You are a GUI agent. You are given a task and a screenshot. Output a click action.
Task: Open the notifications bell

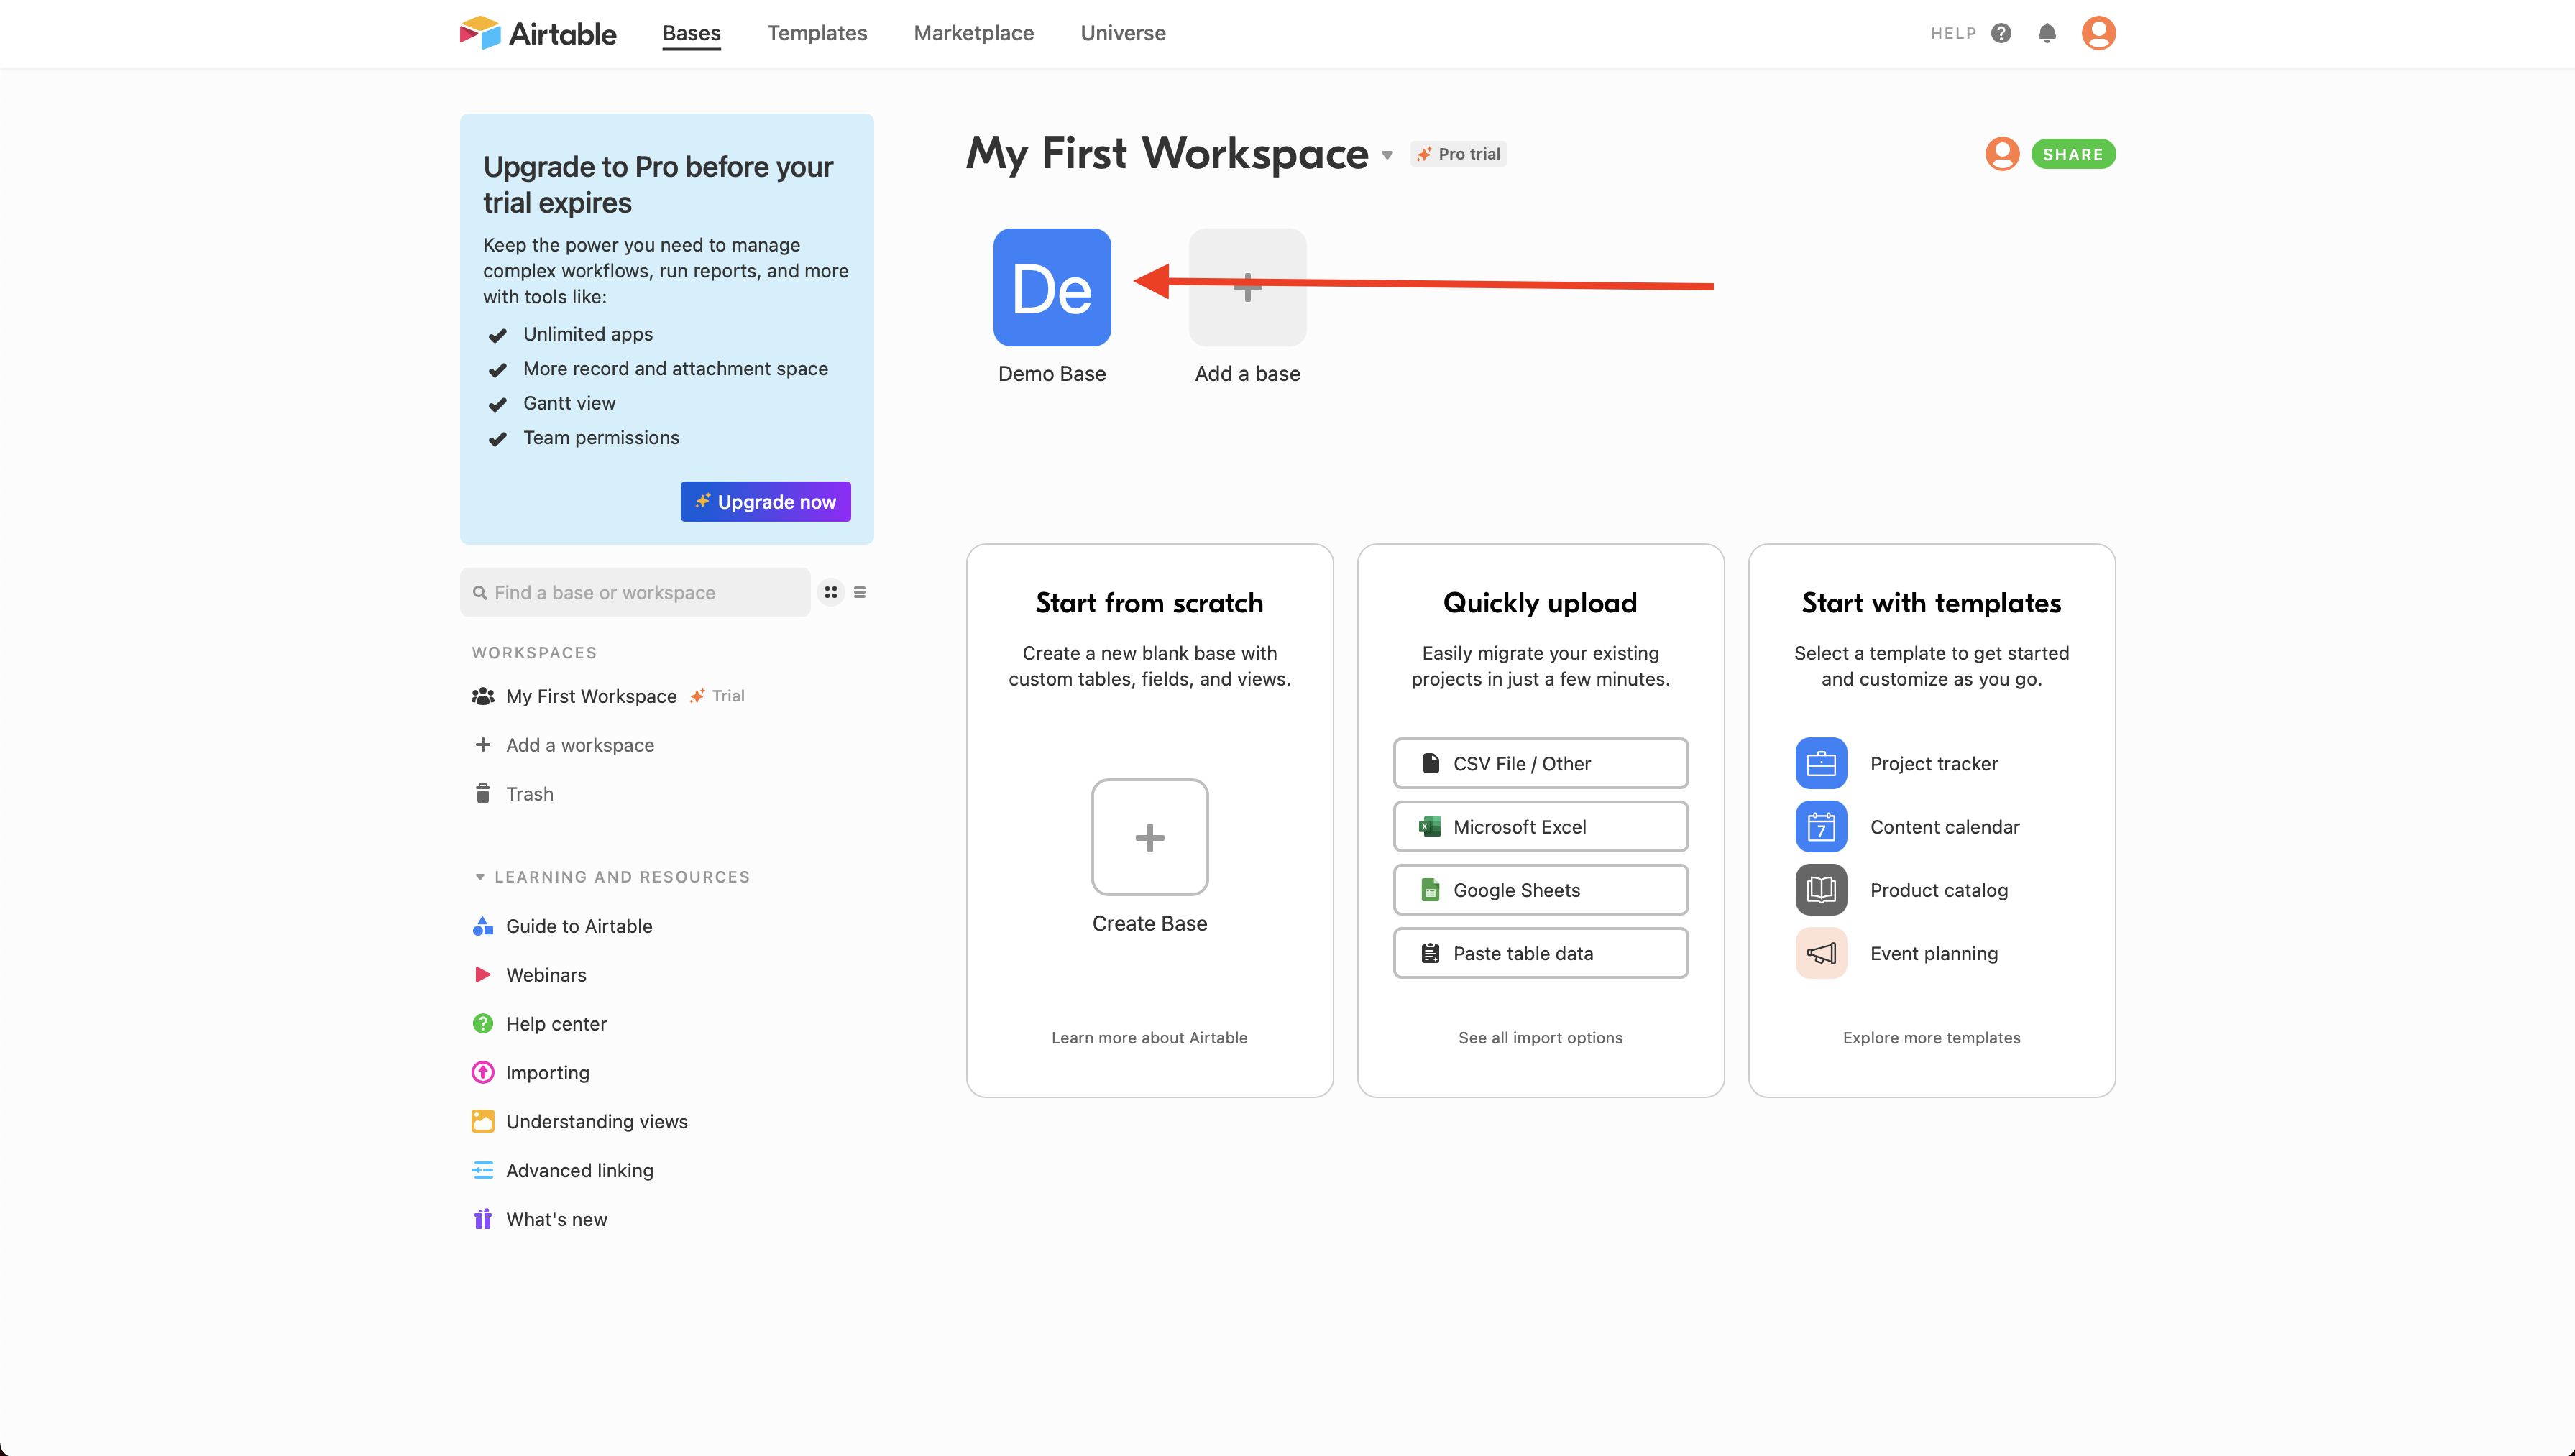point(2047,33)
